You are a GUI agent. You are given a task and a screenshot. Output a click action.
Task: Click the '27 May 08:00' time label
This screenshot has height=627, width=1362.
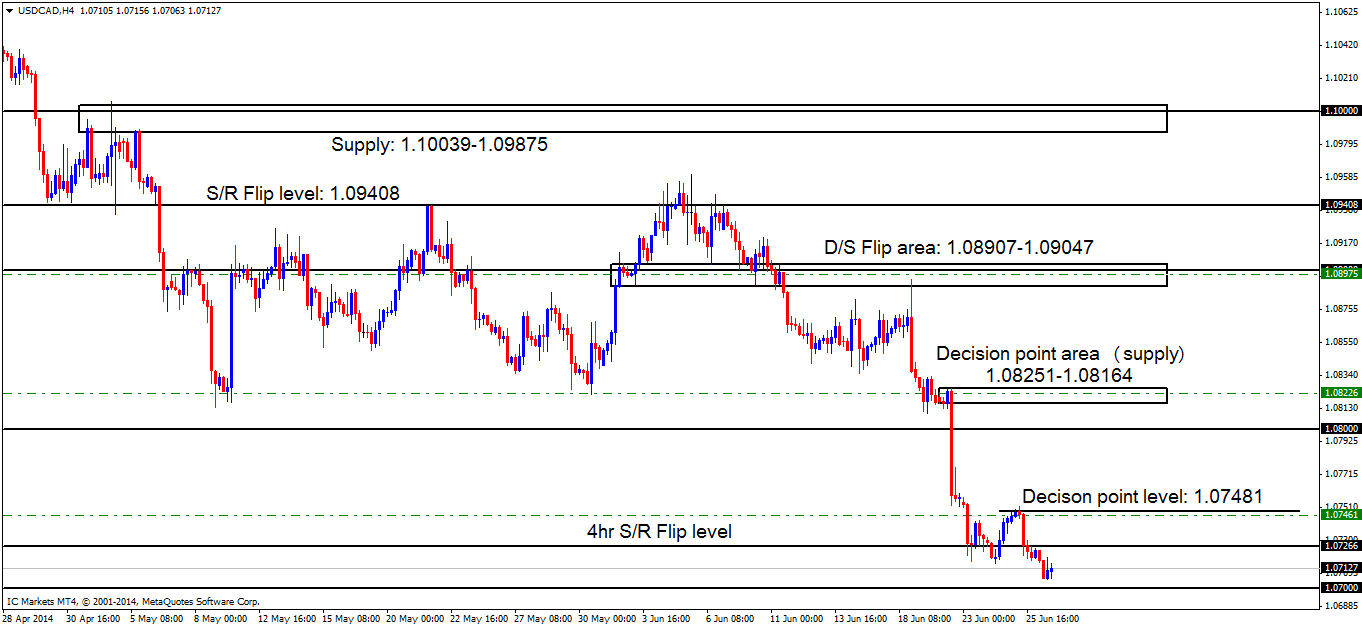(x=543, y=619)
